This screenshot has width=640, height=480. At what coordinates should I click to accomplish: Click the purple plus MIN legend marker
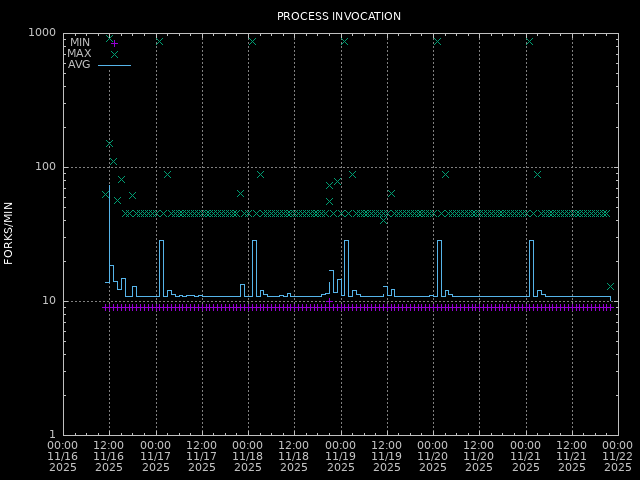click(x=114, y=43)
